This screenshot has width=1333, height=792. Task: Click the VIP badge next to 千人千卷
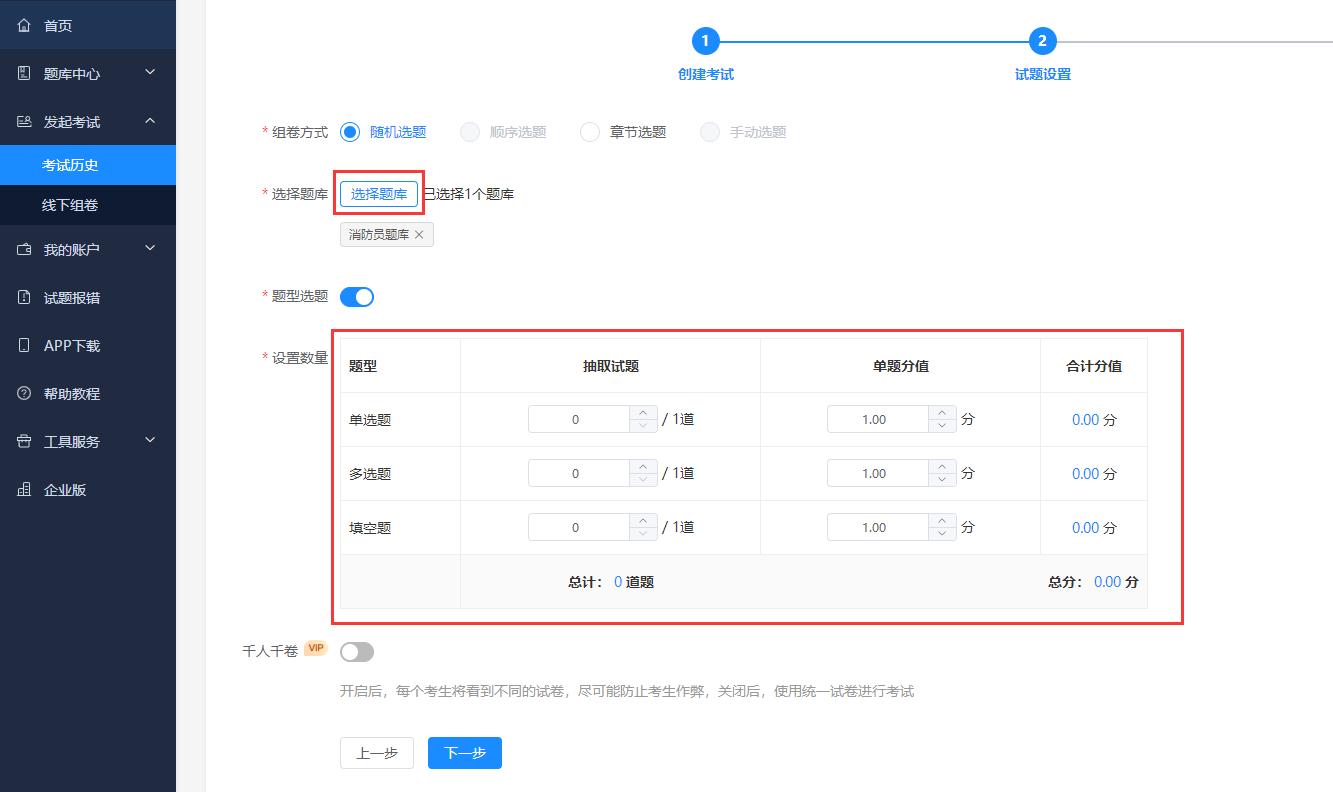(x=316, y=648)
